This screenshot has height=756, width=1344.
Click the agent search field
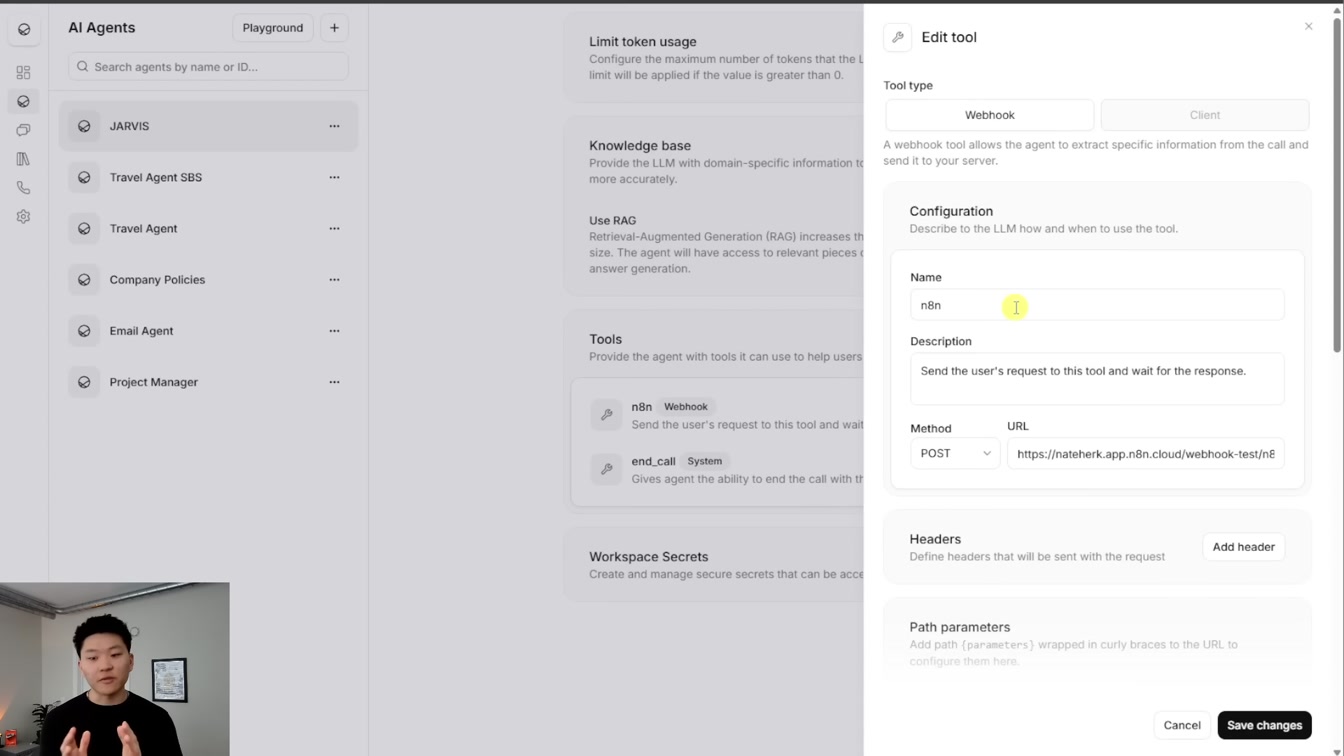(208, 67)
